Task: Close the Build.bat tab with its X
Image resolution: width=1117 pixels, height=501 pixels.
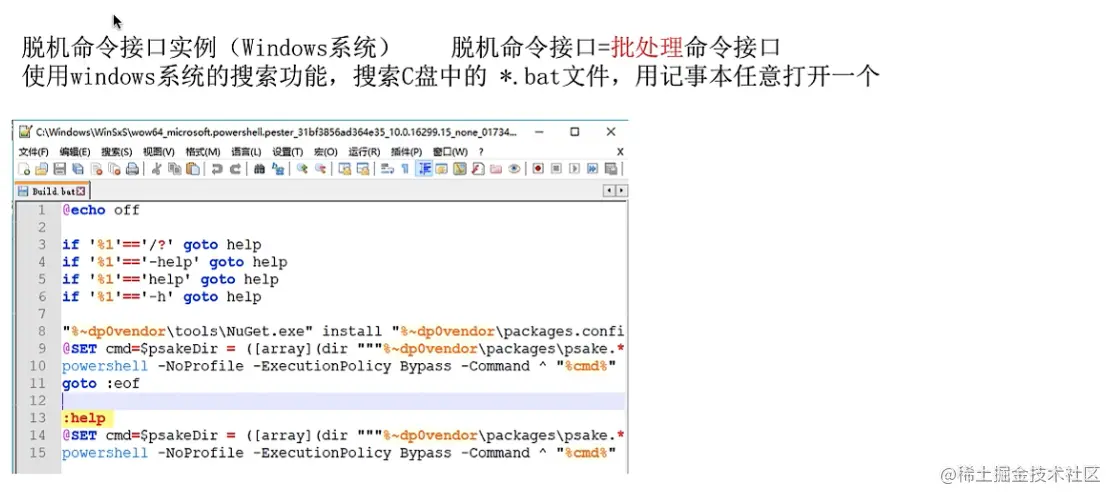Action: click(80, 191)
